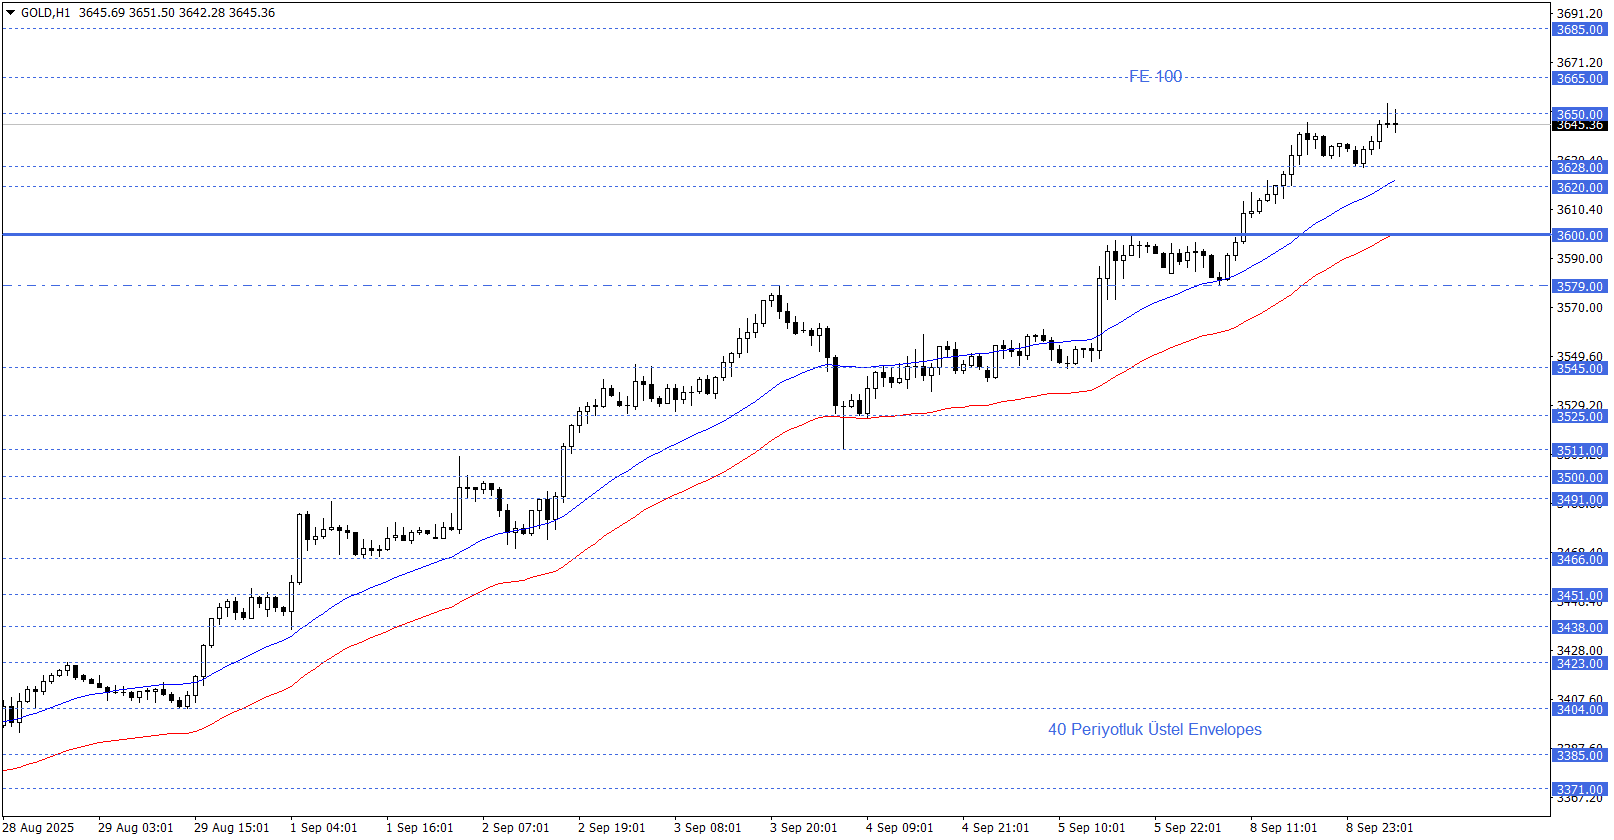Click the 40 Periyotluk Üstel Envelopes label
This screenshot has height=840, width=1614.
coord(1154,729)
